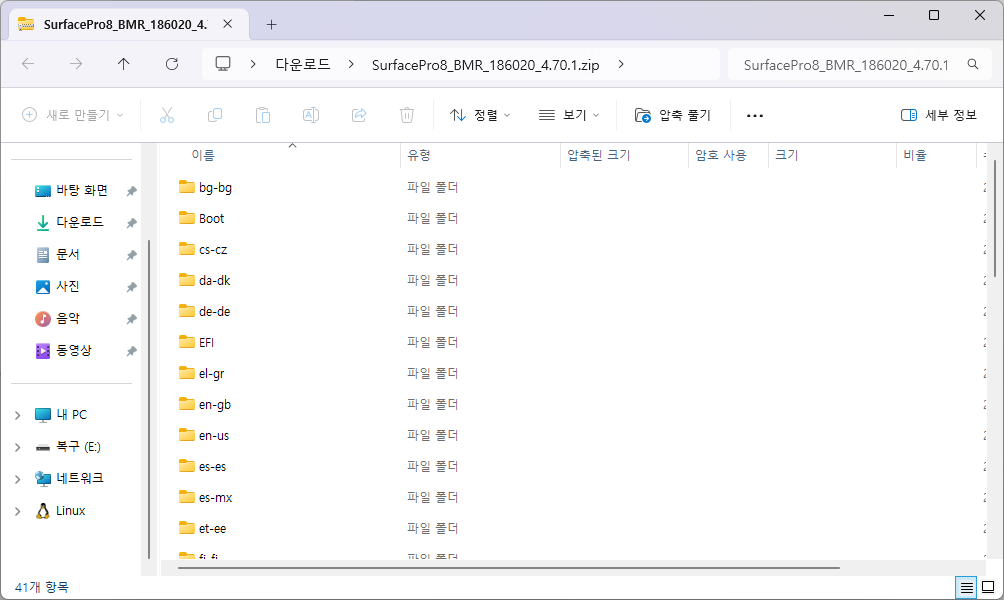
Task: Unpin 바탕 화면 using its pin icon
Action: pos(131,191)
